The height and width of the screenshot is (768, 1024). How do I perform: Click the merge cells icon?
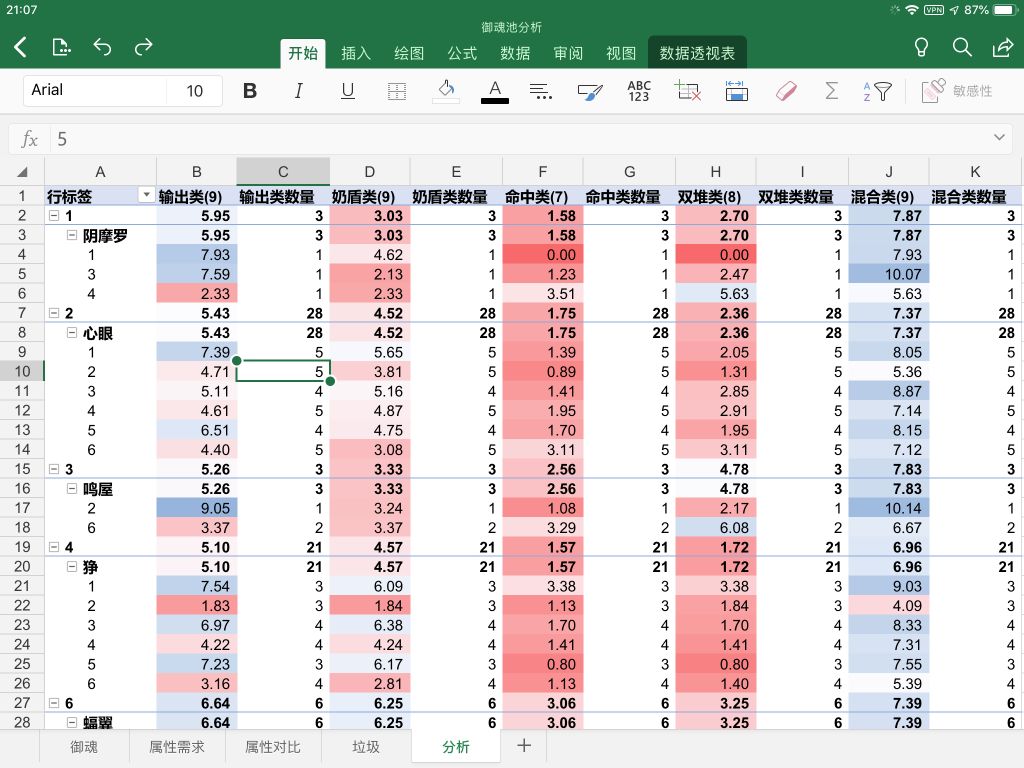pyautogui.click(x=737, y=91)
